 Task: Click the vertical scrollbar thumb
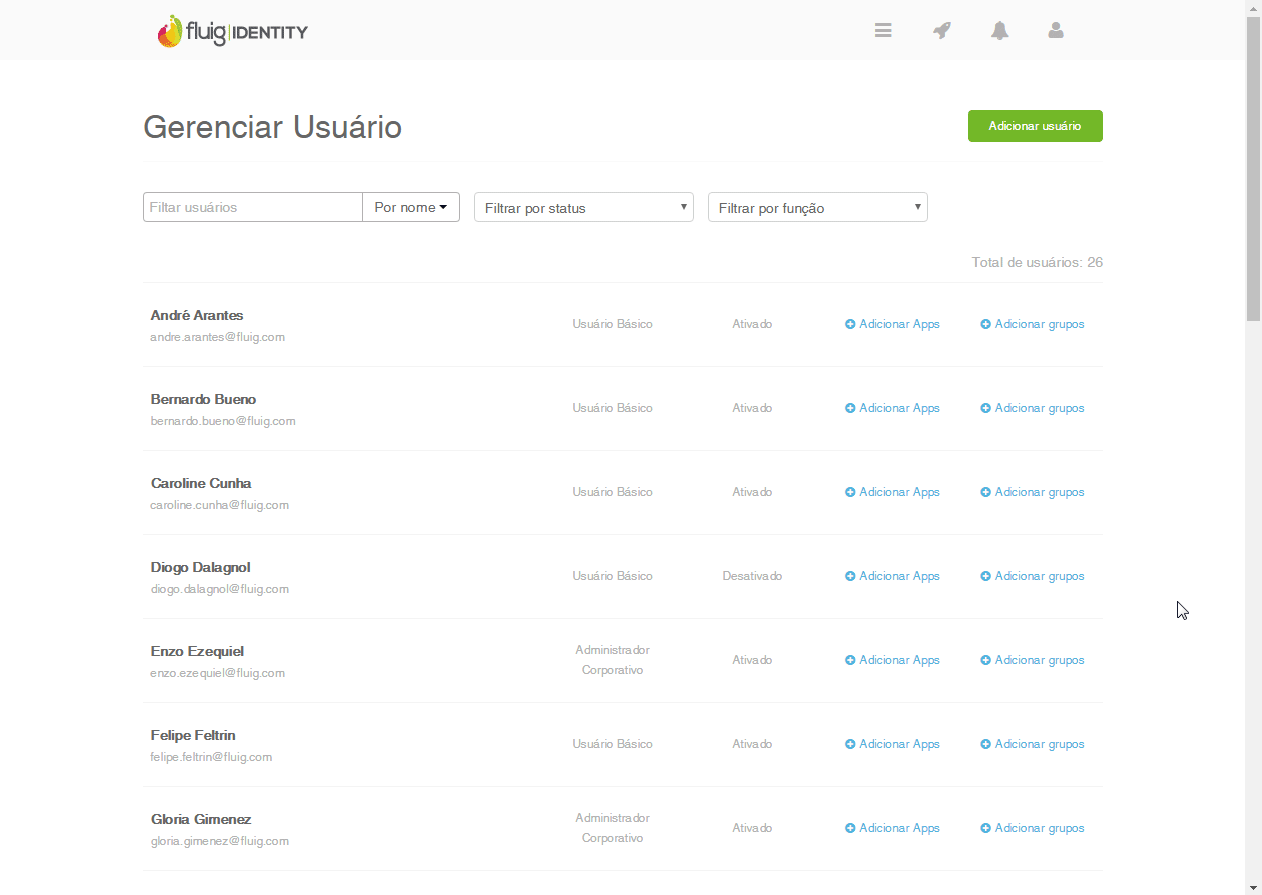[x=1253, y=170]
